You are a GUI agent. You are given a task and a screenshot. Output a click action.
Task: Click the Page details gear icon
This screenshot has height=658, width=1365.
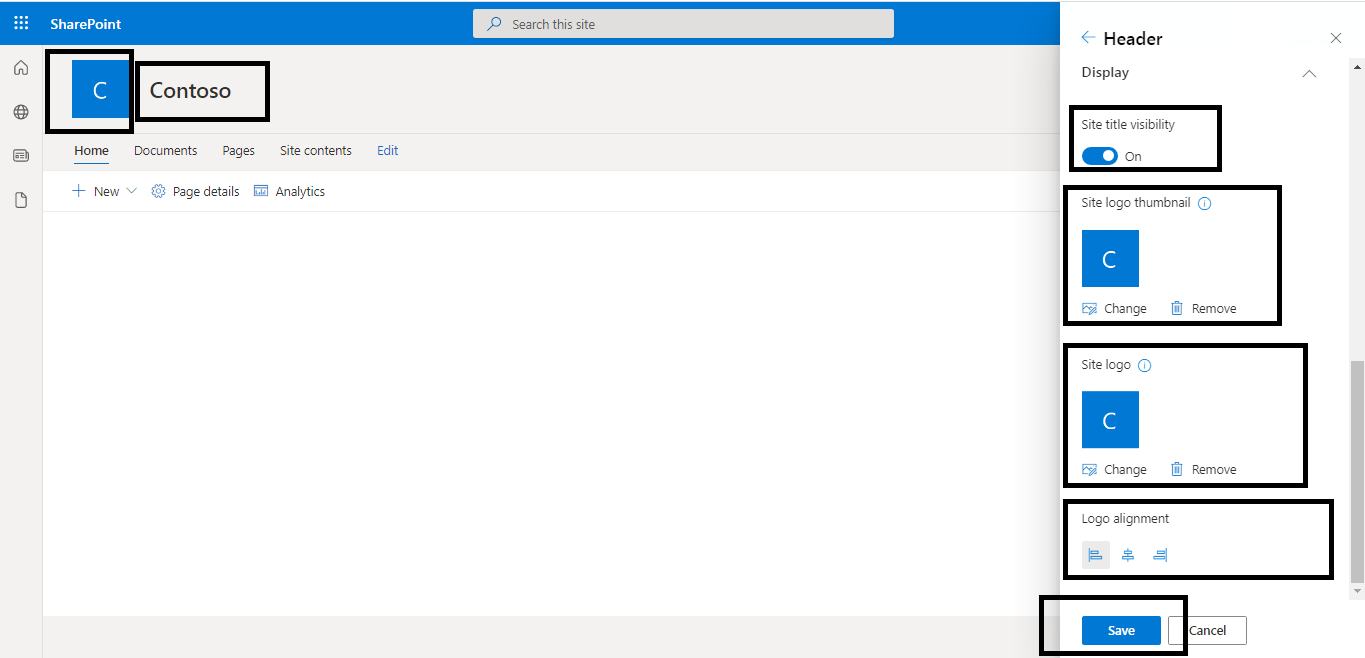tap(158, 191)
